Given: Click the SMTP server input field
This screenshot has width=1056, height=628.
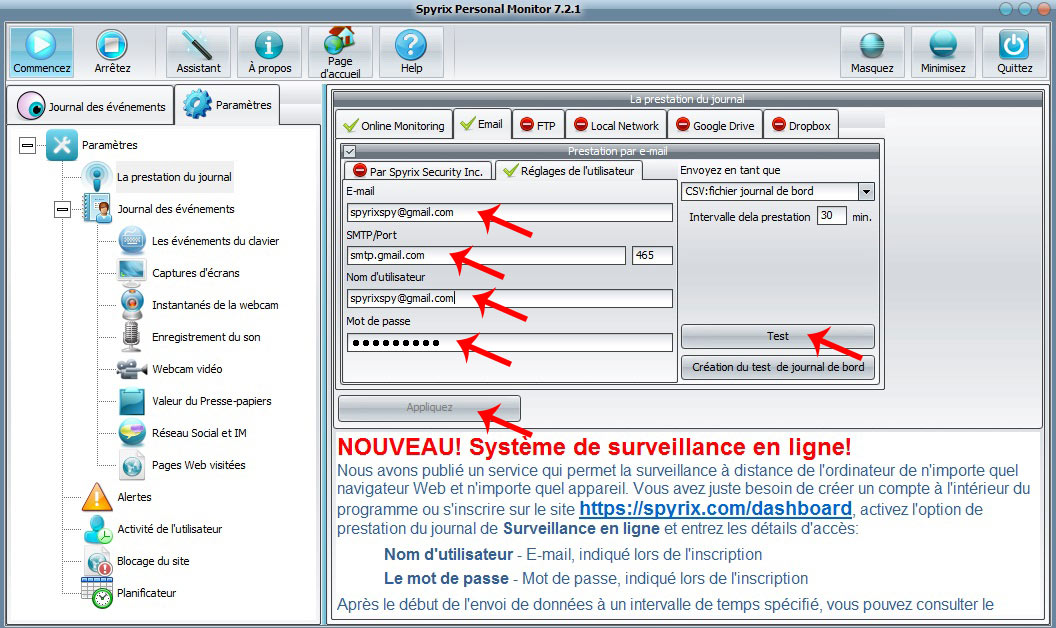Looking at the screenshot, I should point(486,255).
